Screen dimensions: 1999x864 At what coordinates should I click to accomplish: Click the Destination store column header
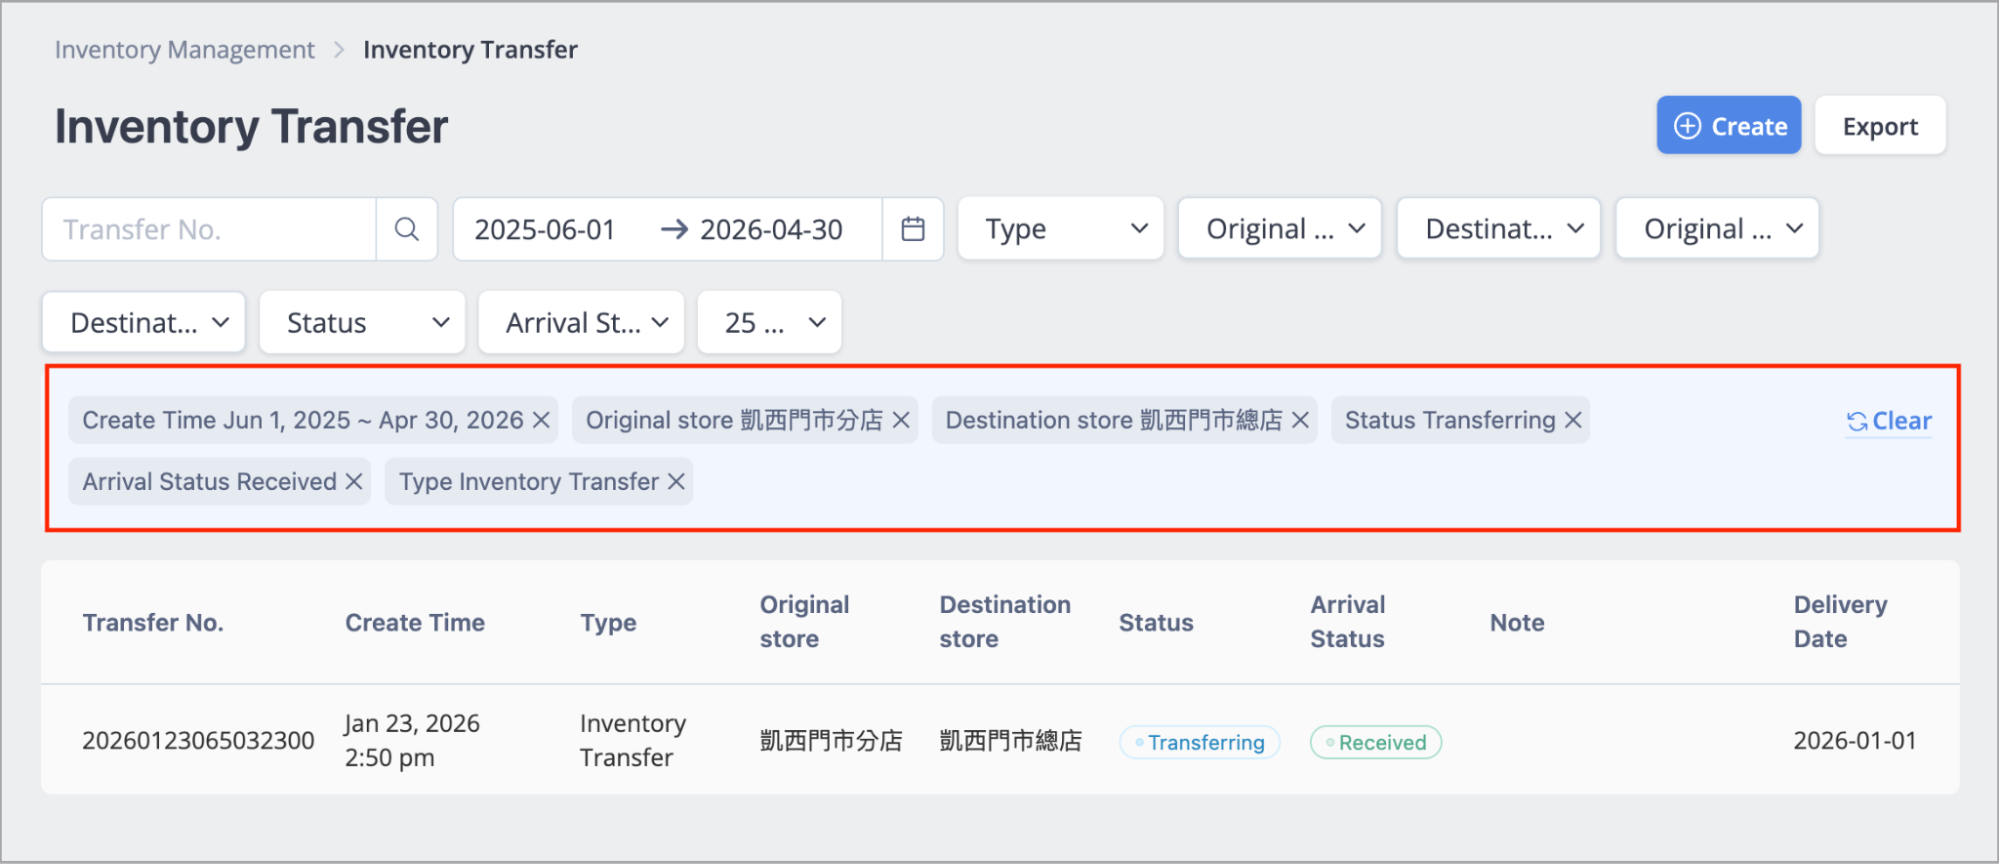click(x=1005, y=621)
